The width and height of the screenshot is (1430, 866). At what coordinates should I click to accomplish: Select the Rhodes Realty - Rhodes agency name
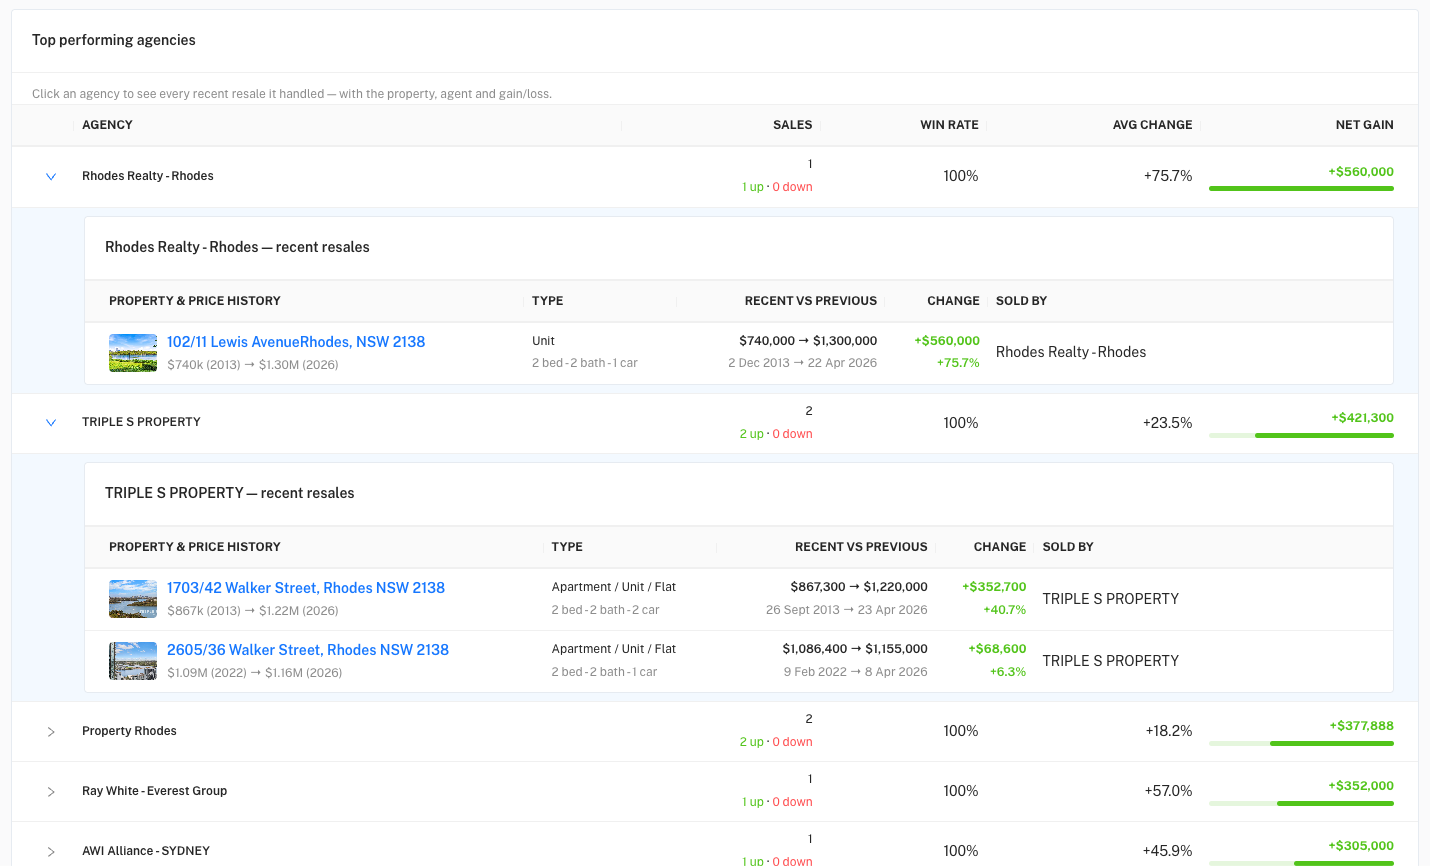click(x=148, y=176)
